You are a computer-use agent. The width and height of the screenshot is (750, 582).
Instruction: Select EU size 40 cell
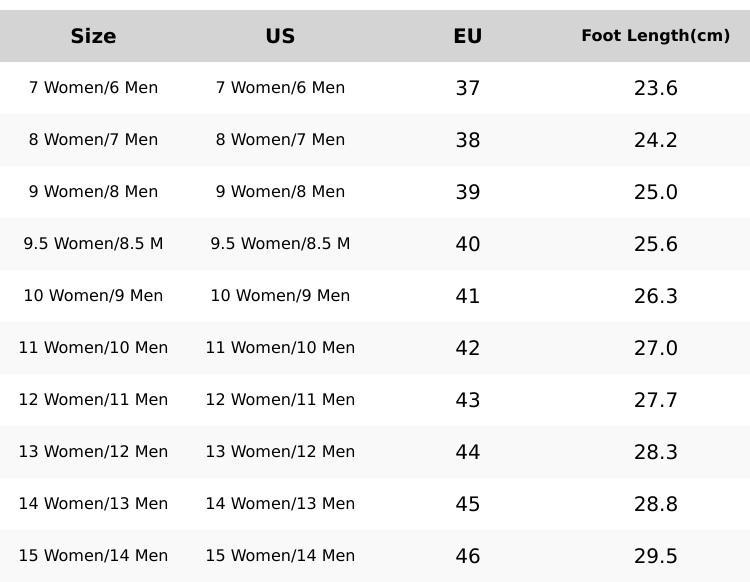pos(467,244)
